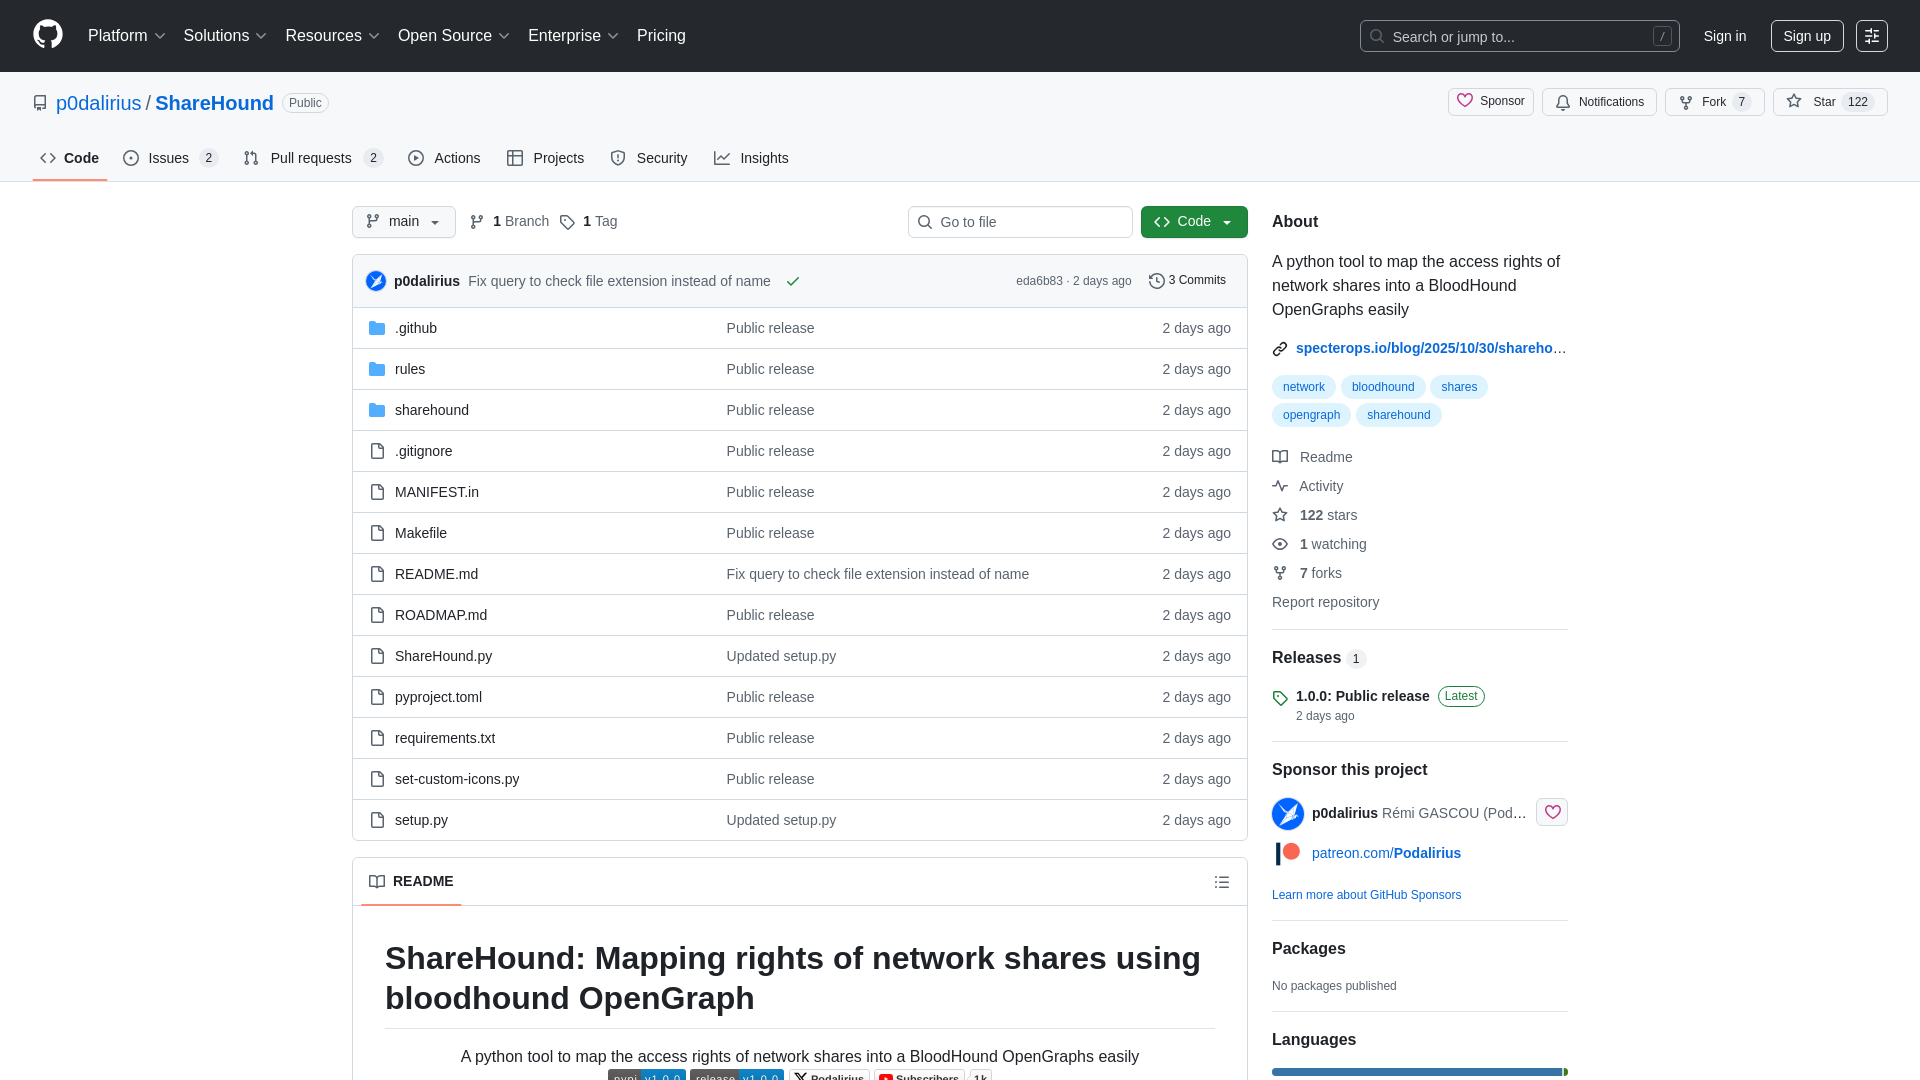Screen dimensions: 1920x1080
Task: Open the .github folder icon
Action: 377,327
